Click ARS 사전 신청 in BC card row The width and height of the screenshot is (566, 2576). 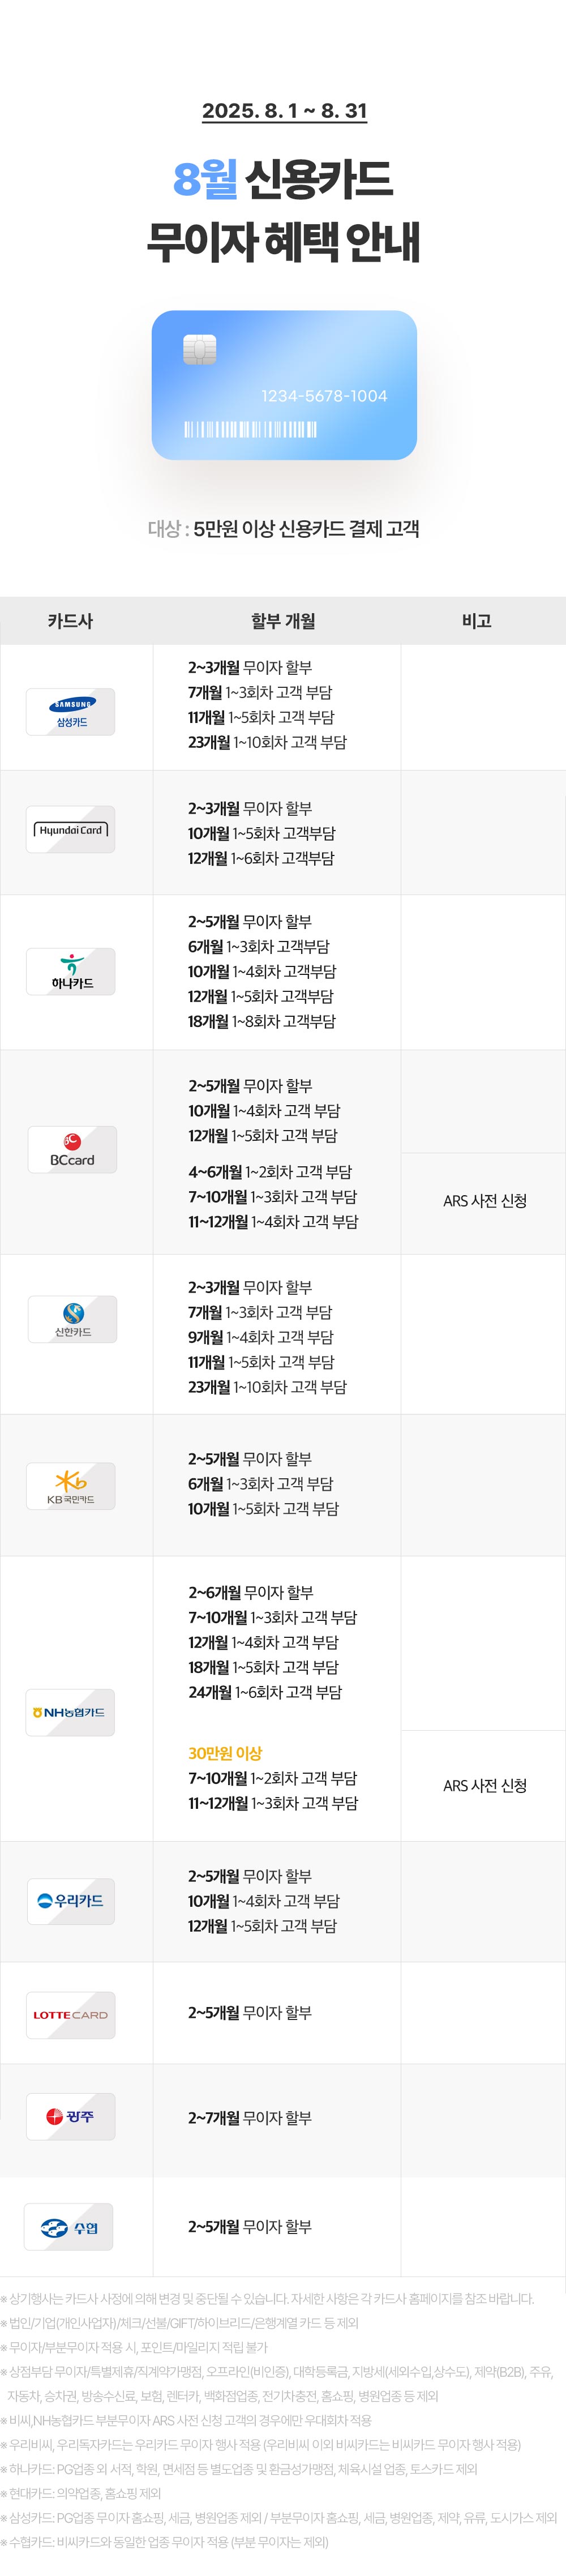point(485,1200)
